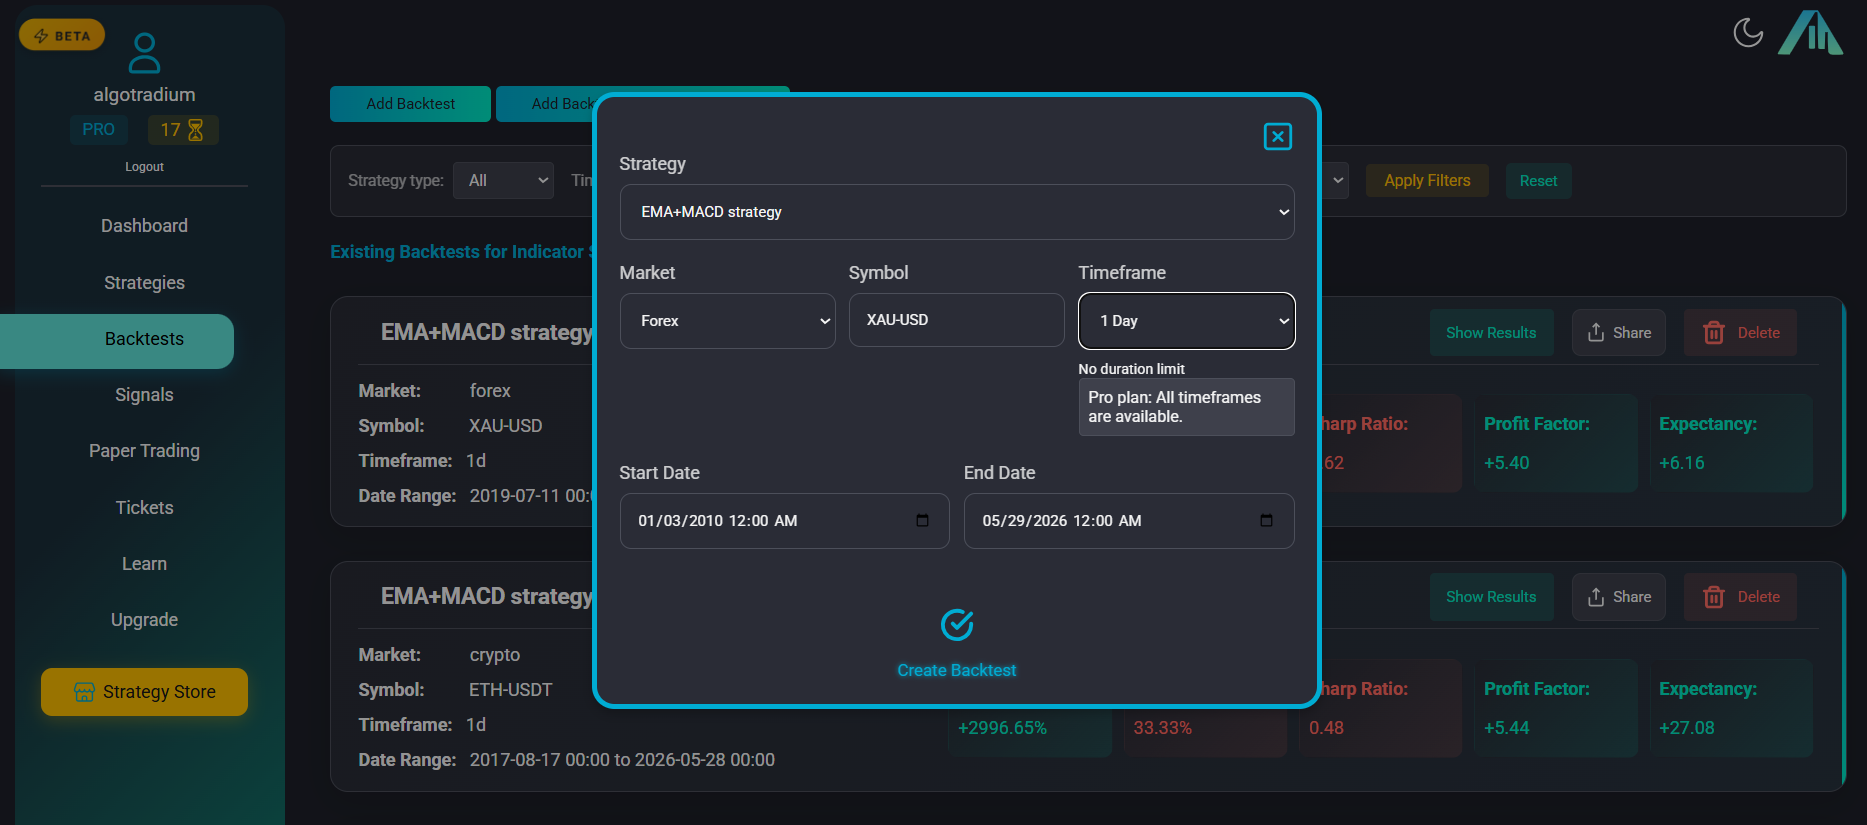Open Signals in sidebar
Viewport: 1867px width, 825px height.
point(144,395)
